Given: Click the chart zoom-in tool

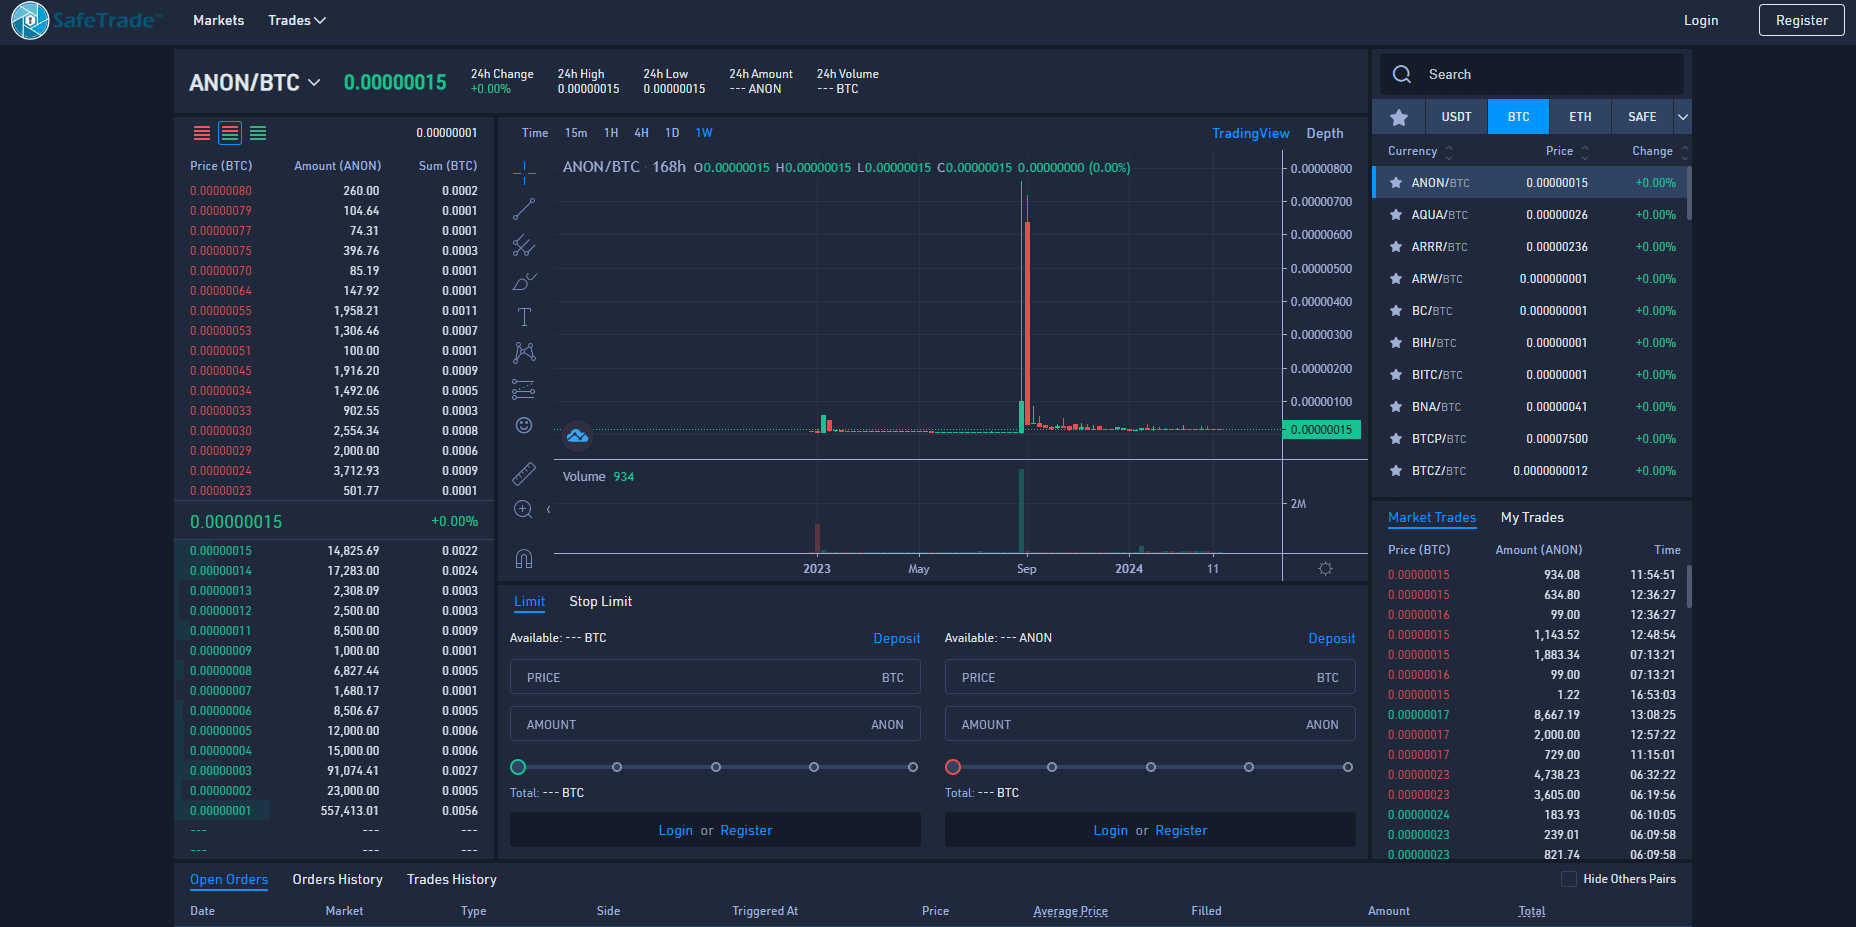Looking at the screenshot, I should click(523, 509).
